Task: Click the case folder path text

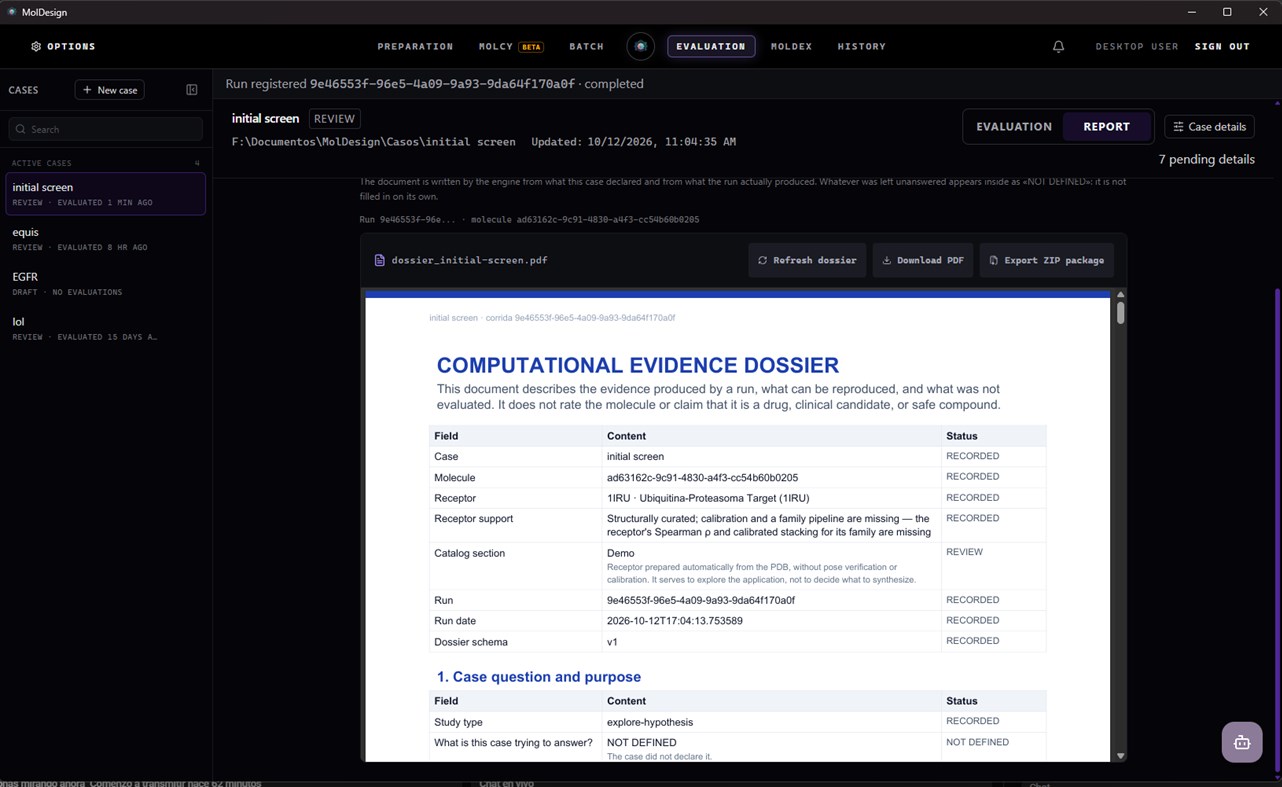Action: point(374,142)
